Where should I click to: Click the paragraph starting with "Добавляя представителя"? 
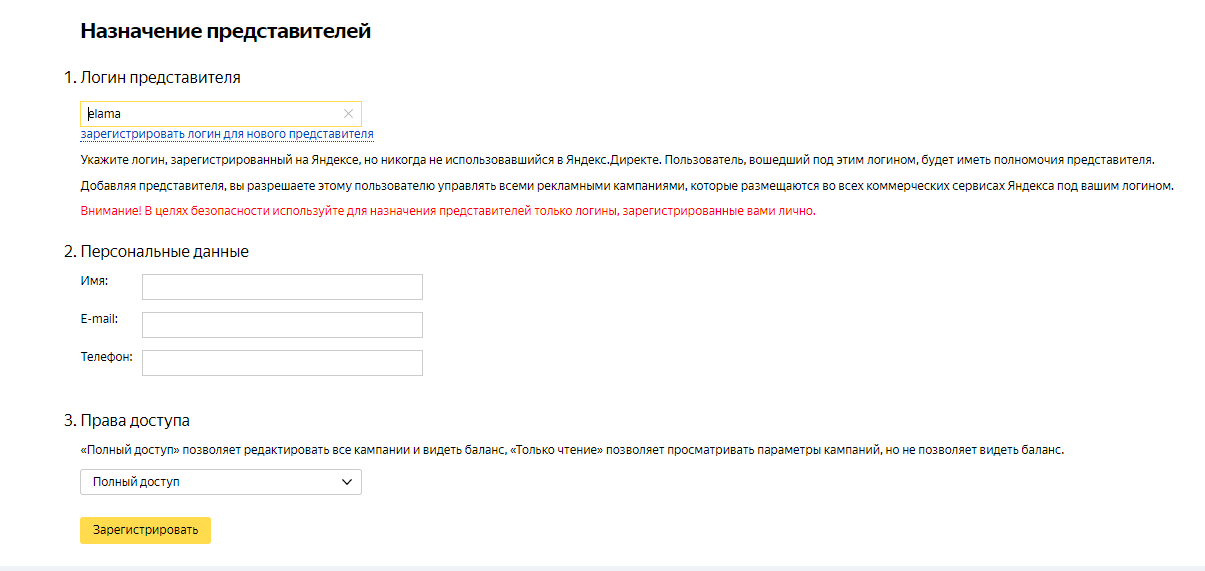pos(626,186)
